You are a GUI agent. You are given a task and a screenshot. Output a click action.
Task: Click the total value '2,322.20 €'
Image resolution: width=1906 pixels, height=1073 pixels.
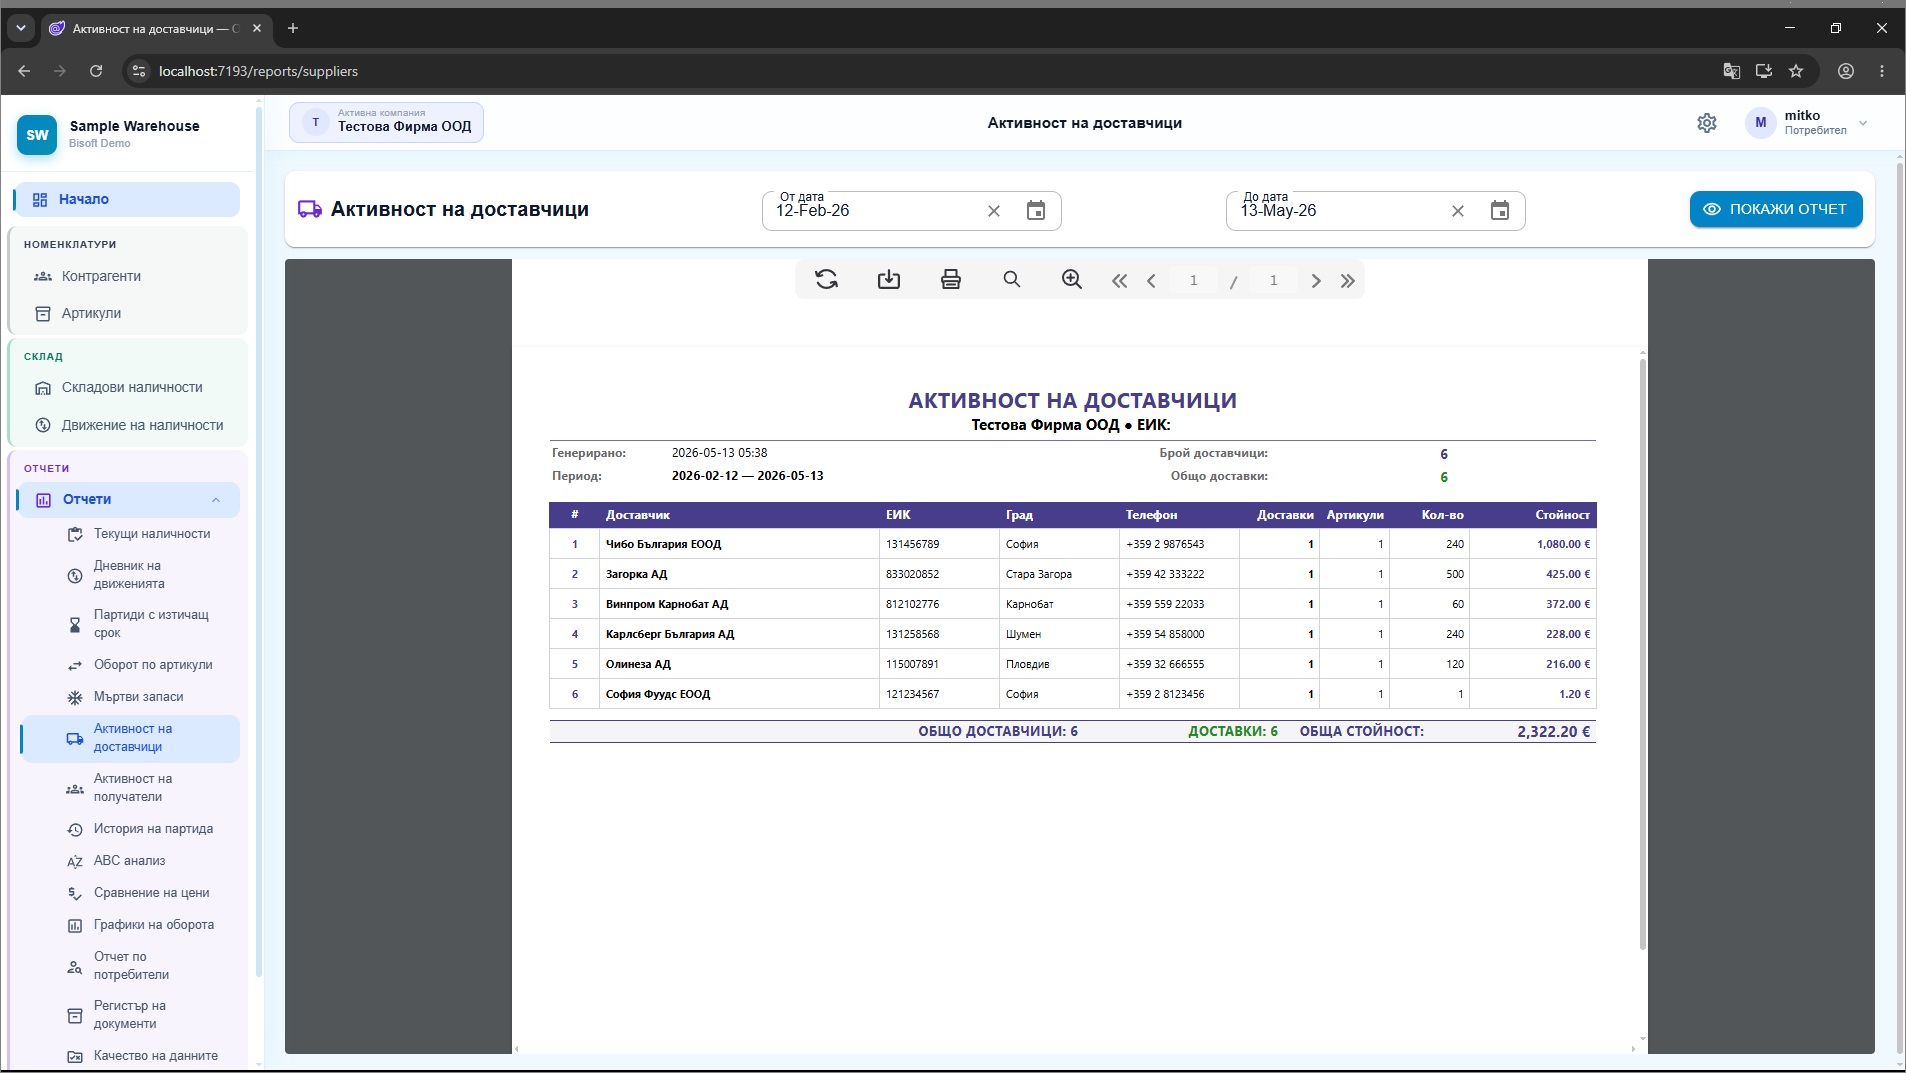[1553, 731]
